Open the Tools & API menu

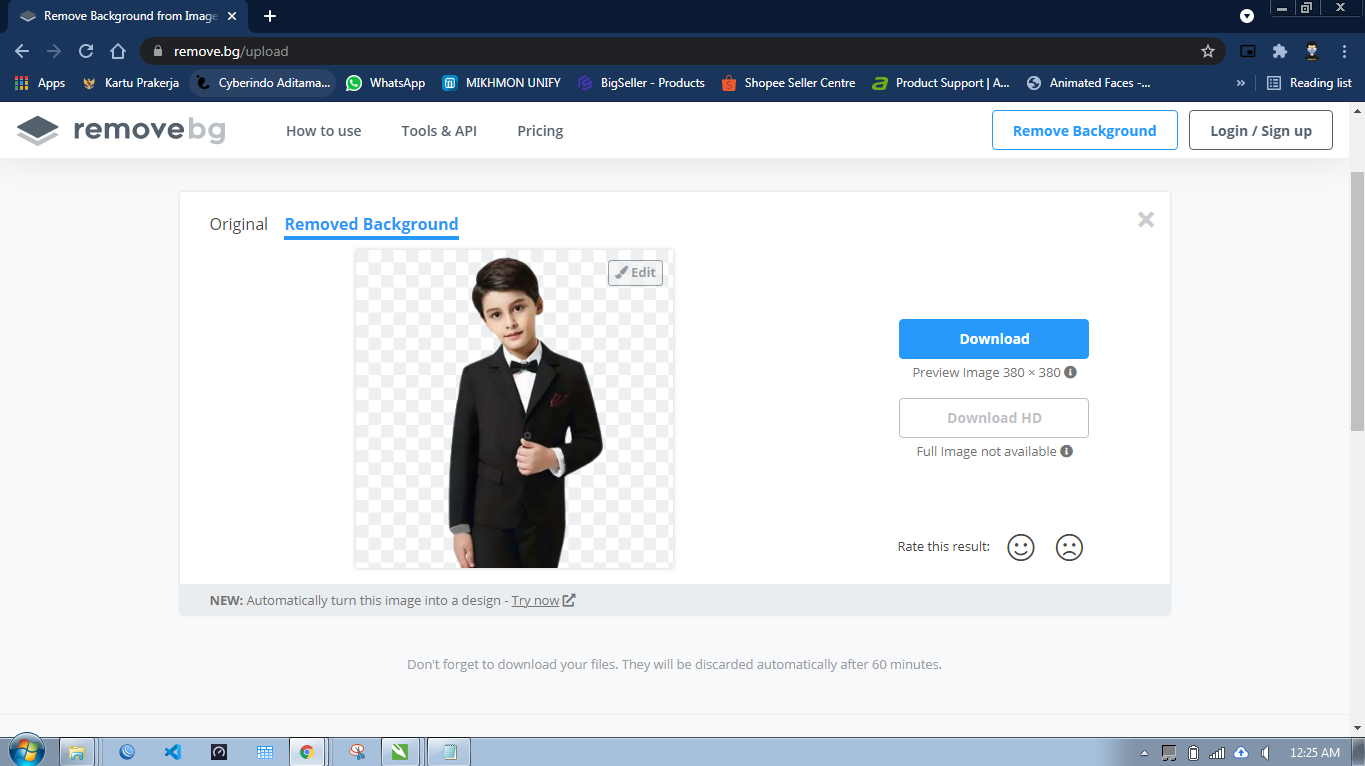click(x=438, y=130)
